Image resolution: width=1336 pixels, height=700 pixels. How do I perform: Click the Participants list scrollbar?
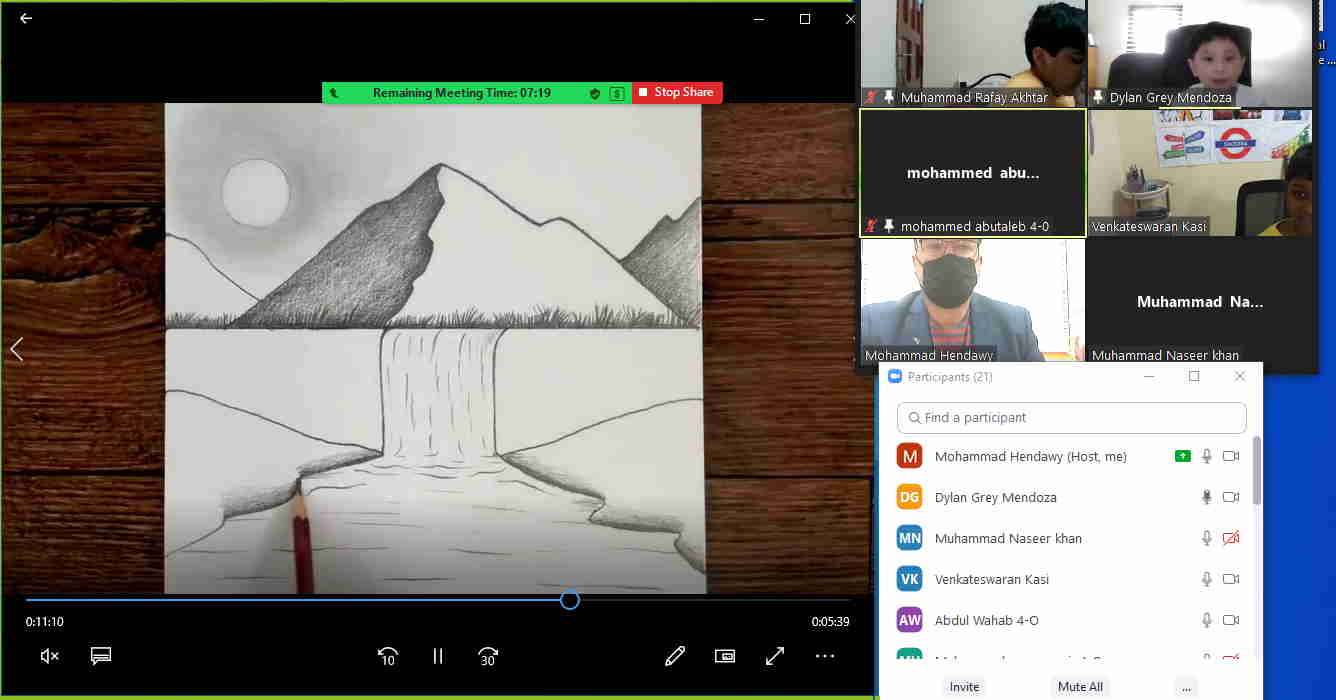[x=1257, y=470]
